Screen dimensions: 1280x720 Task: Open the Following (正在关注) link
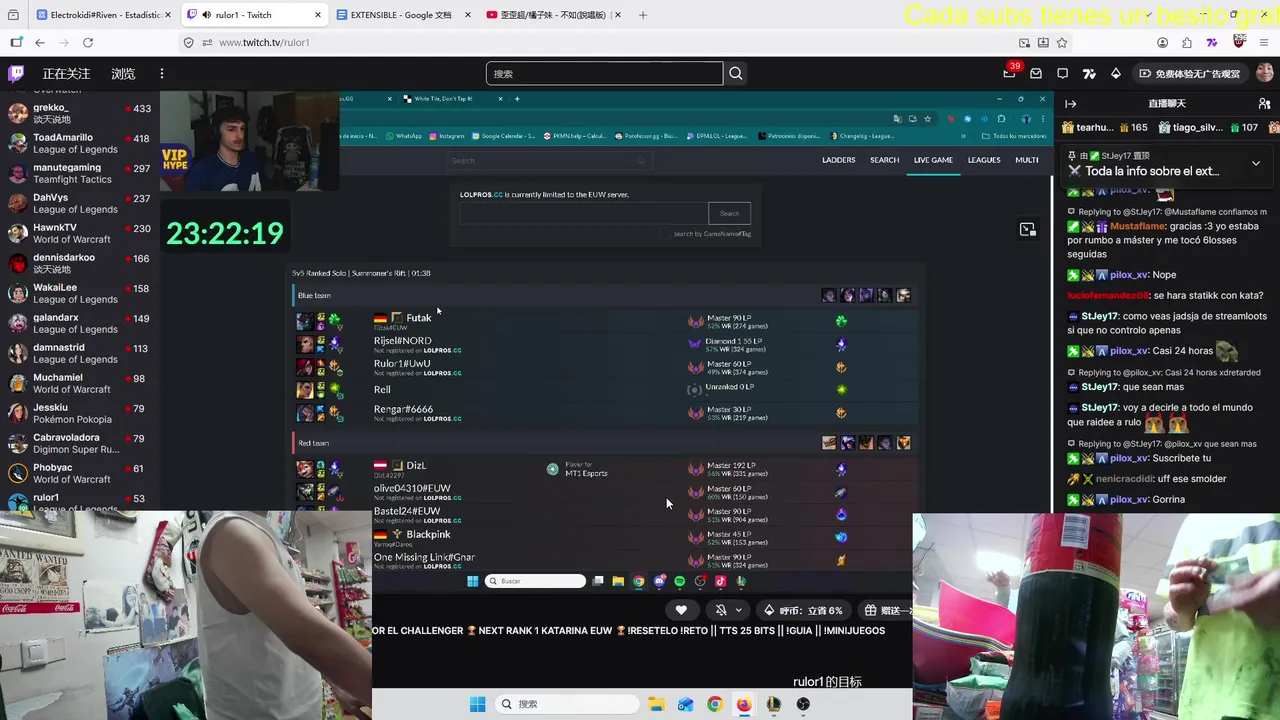tap(66, 73)
